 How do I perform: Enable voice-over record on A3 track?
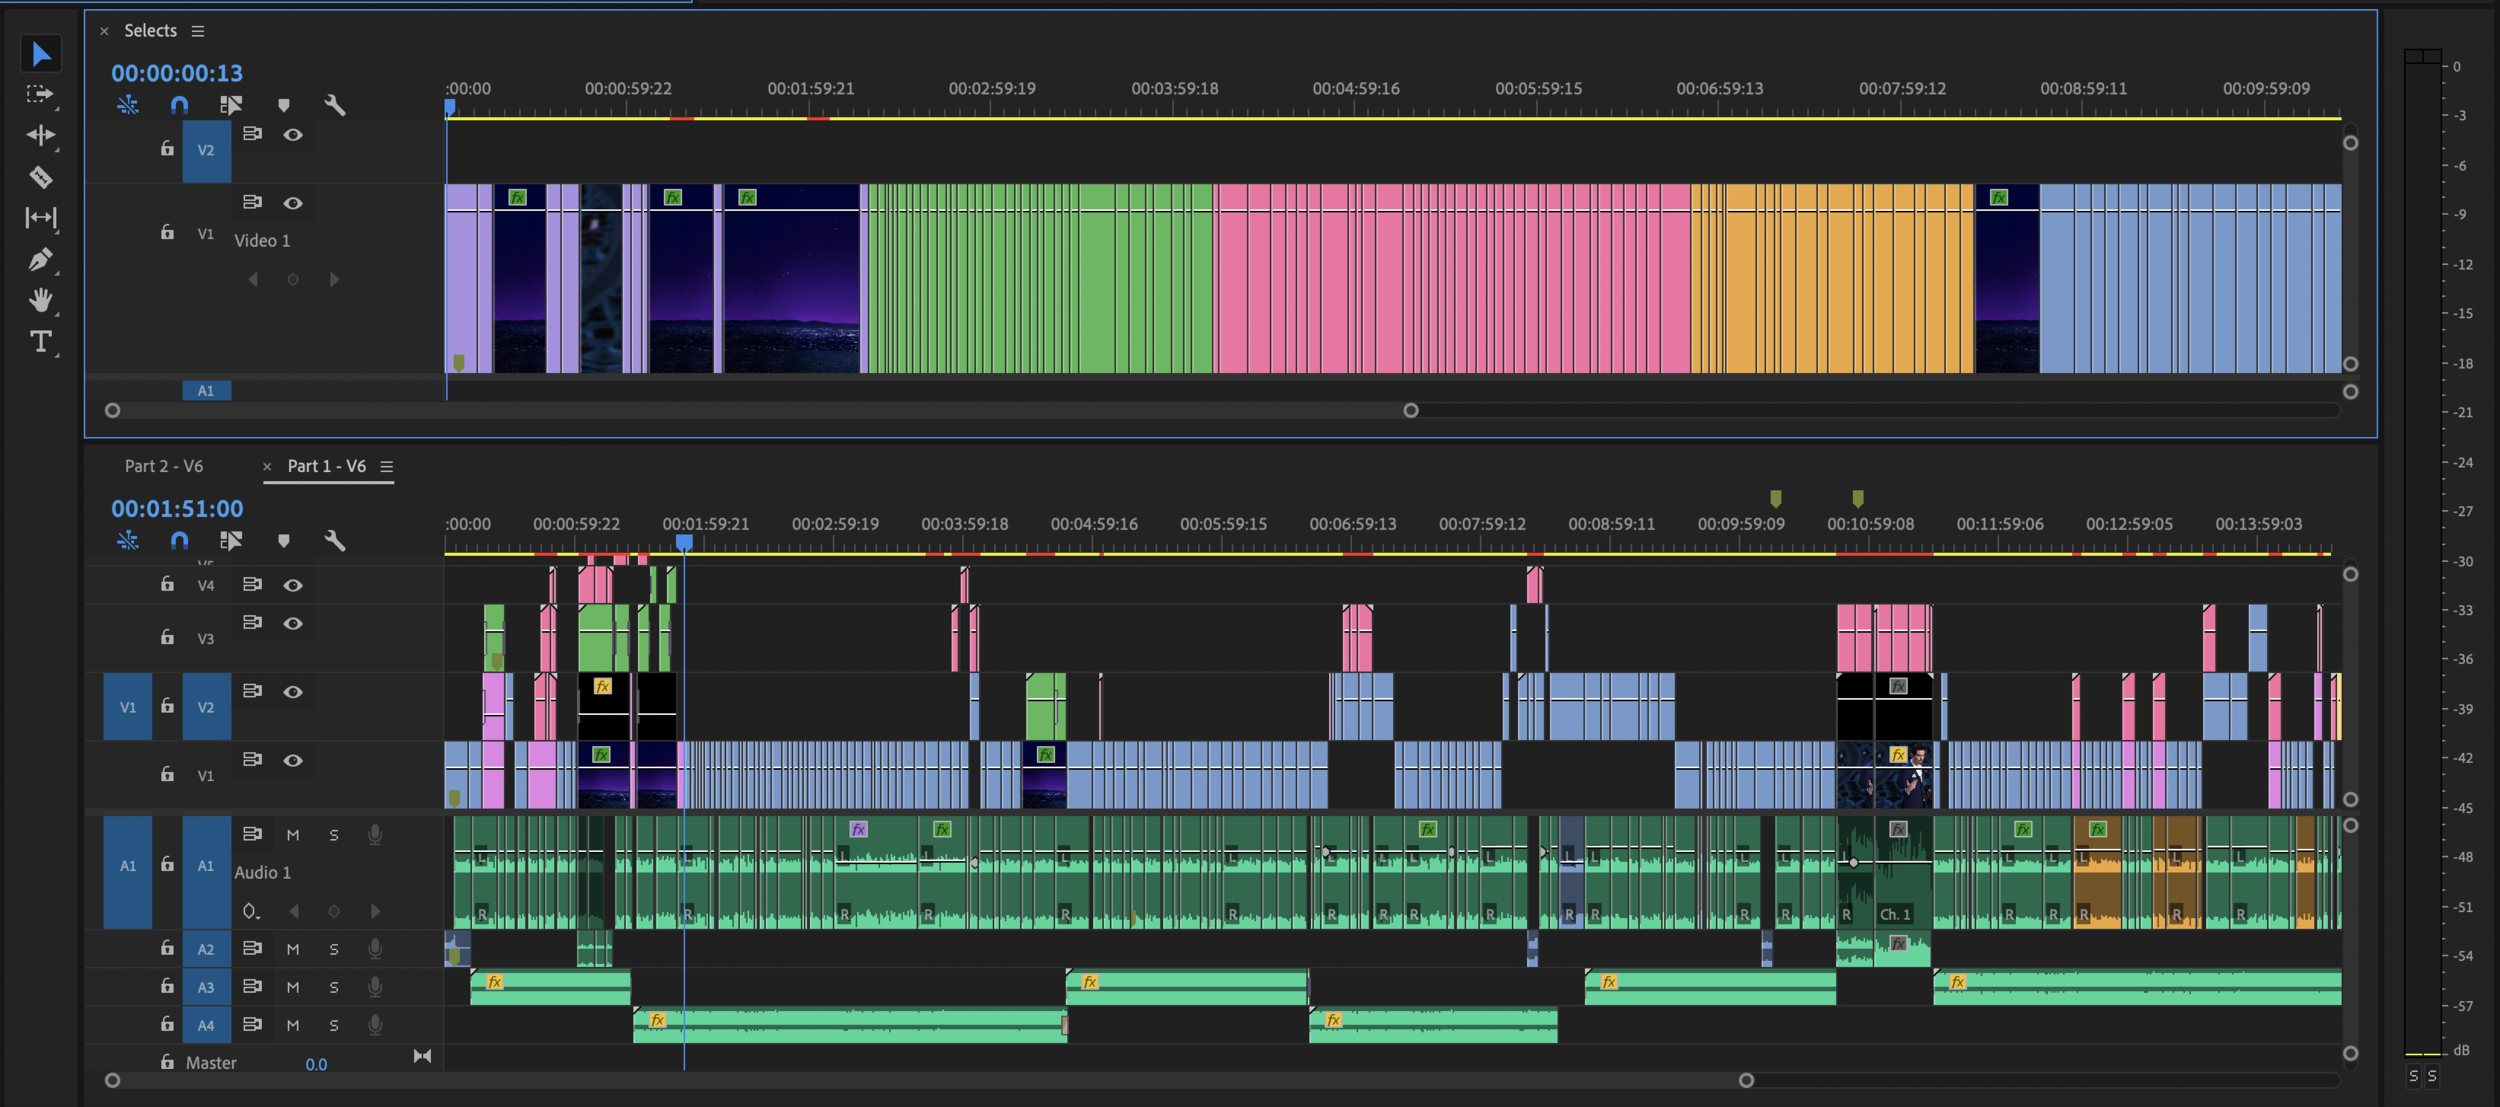(x=375, y=986)
